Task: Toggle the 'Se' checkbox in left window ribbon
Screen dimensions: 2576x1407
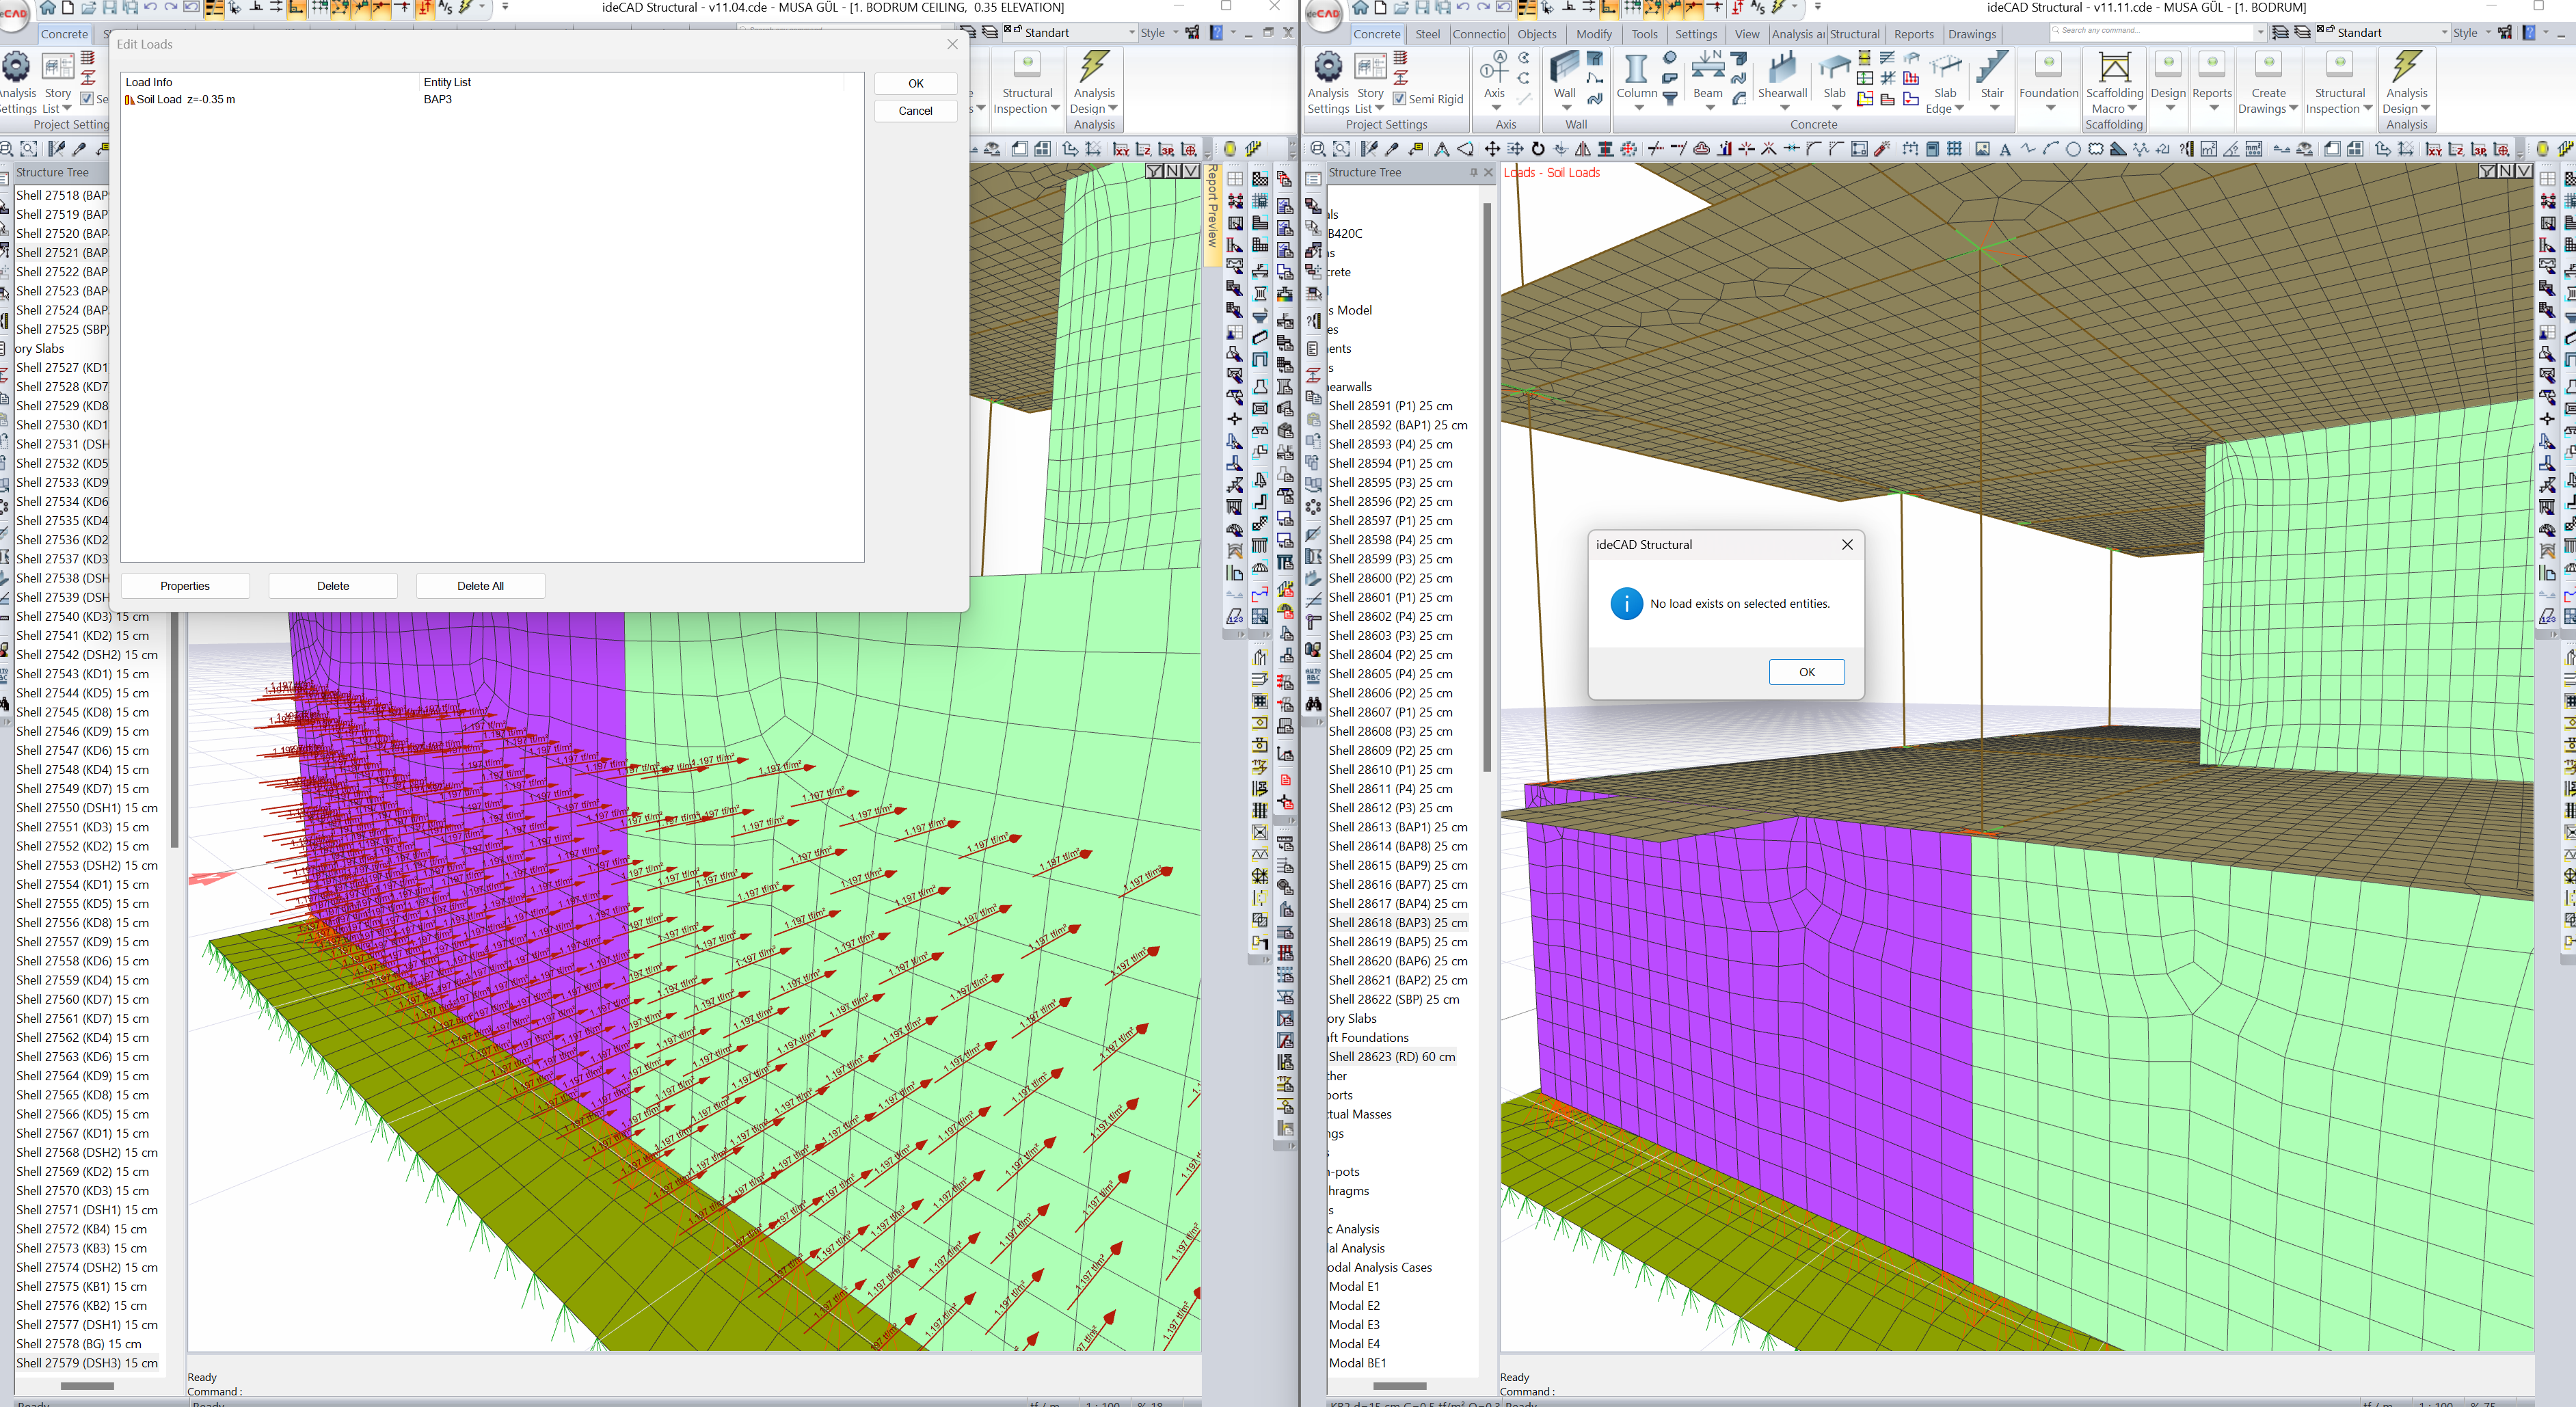Action: click(x=87, y=99)
